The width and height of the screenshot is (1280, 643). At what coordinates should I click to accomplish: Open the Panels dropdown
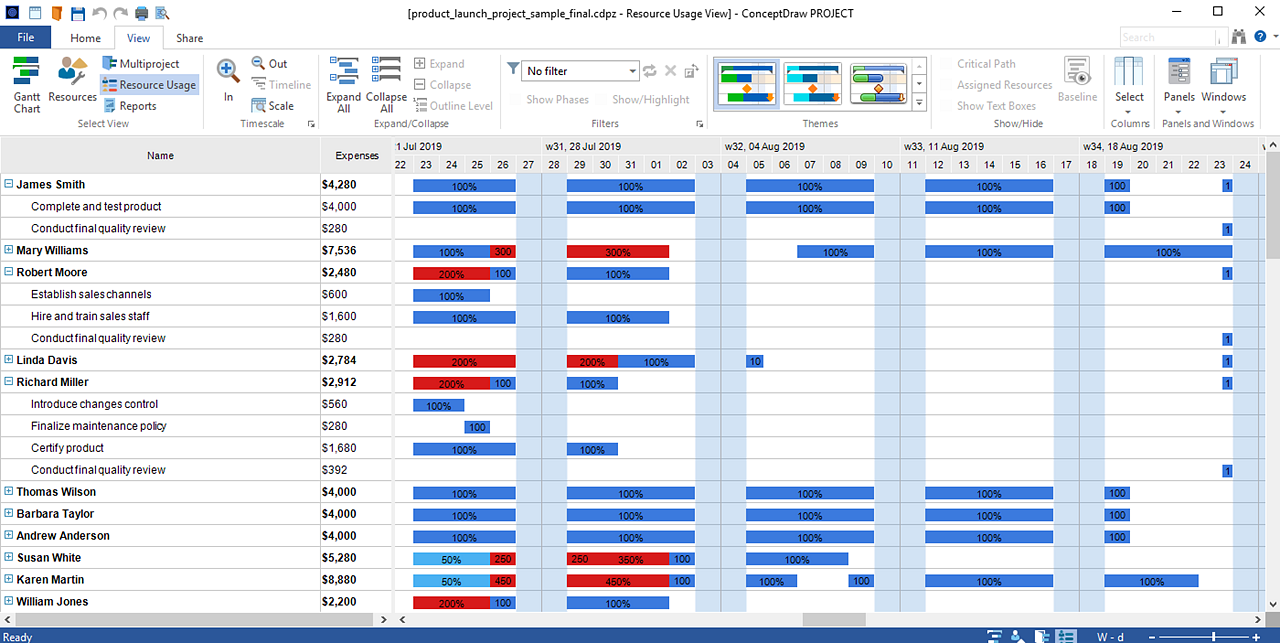click(x=1179, y=84)
